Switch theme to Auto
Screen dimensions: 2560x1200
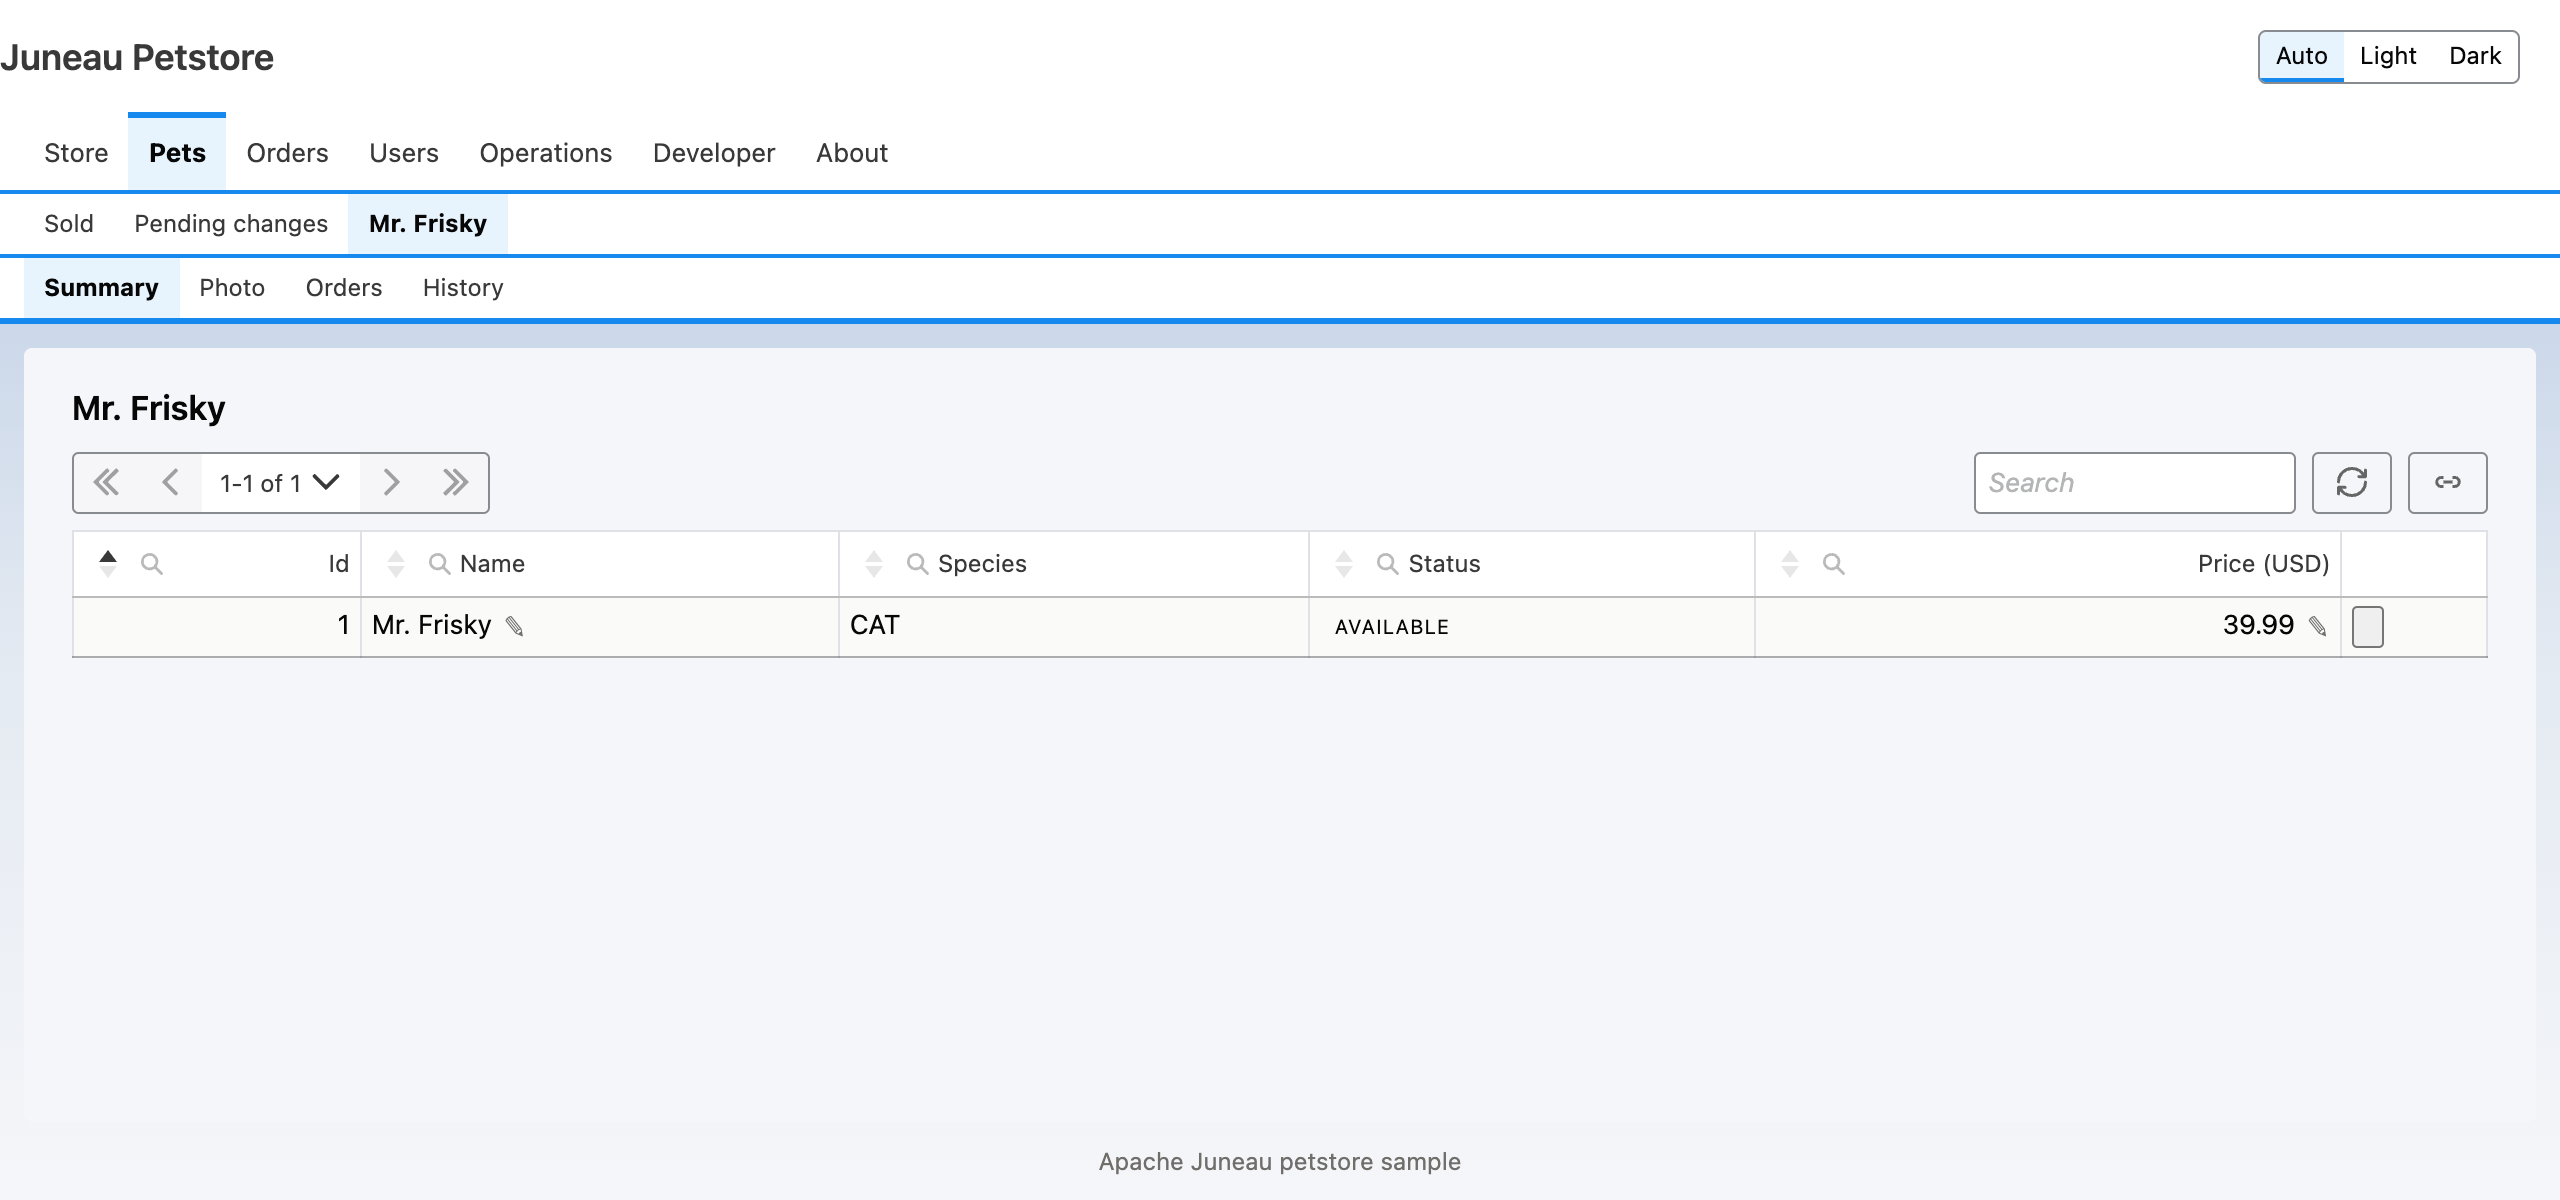2301,56
